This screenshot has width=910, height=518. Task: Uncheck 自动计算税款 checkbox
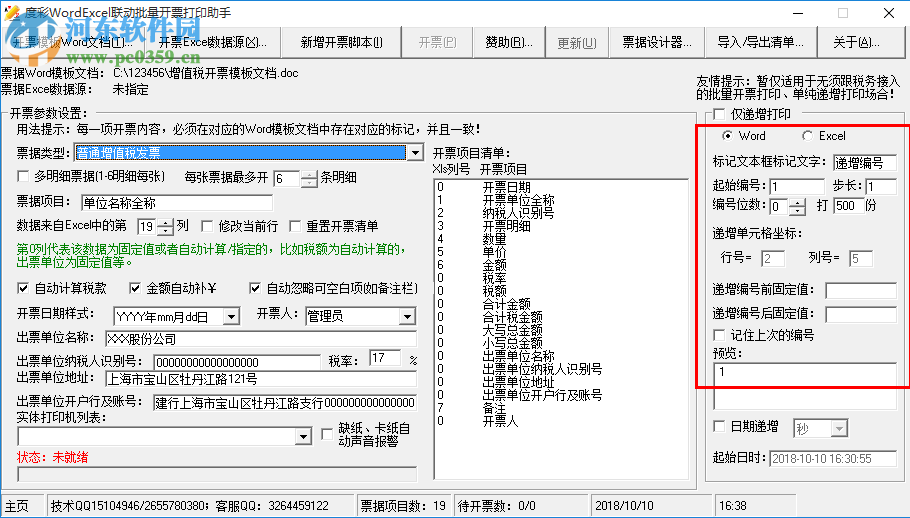(23, 288)
